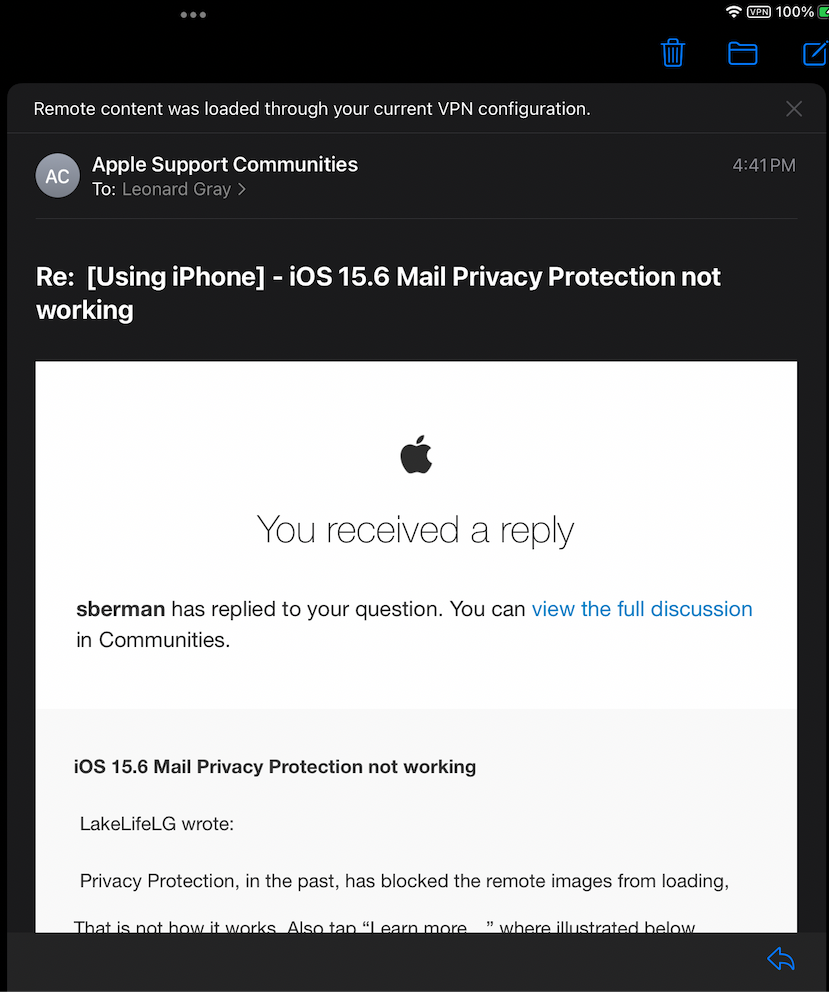Open the multitasking three-dots menu
Viewport: 829px width, 992px height.
pyautogui.click(x=193, y=15)
